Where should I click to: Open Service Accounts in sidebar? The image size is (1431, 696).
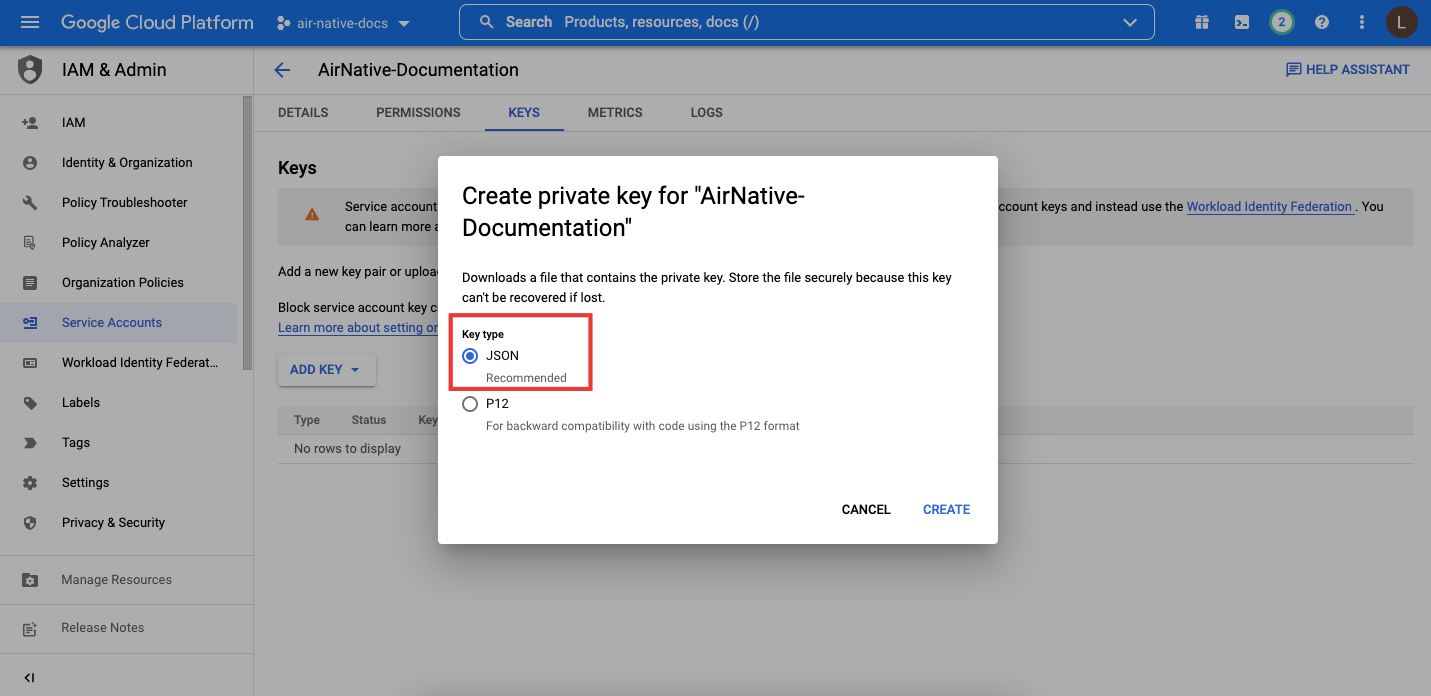(112, 323)
